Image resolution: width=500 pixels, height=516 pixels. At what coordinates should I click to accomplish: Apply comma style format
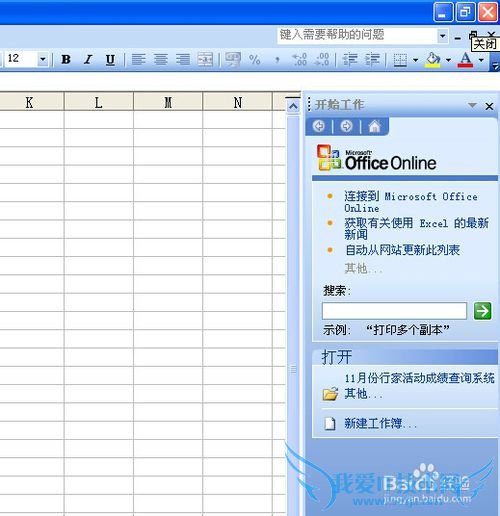(x=277, y=60)
